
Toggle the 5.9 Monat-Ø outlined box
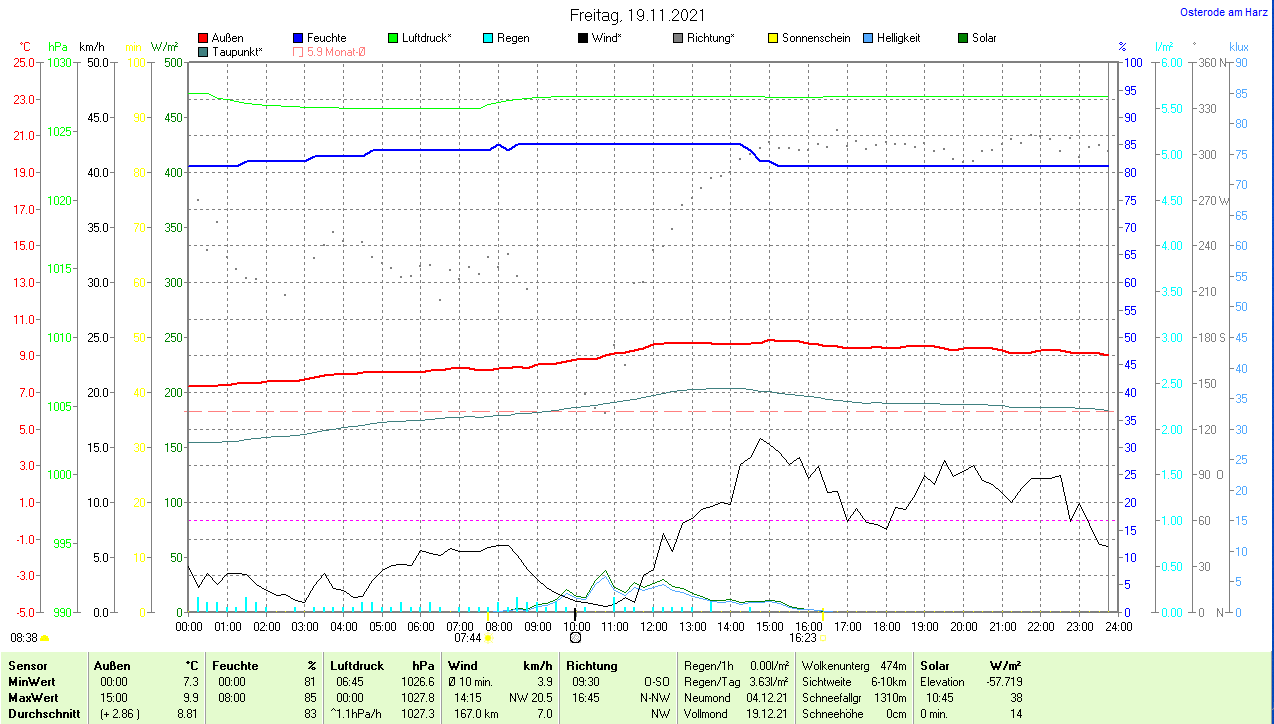tap(298, 51)
